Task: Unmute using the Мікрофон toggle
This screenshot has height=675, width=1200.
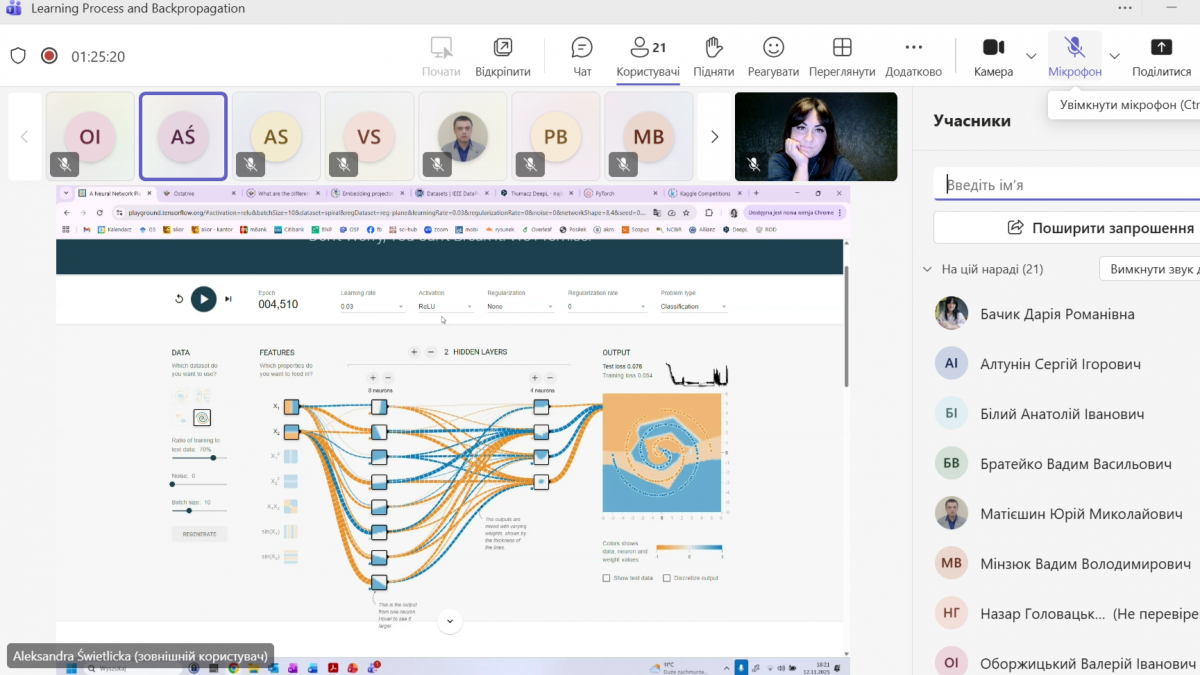Action: (x=1074, y=56)
